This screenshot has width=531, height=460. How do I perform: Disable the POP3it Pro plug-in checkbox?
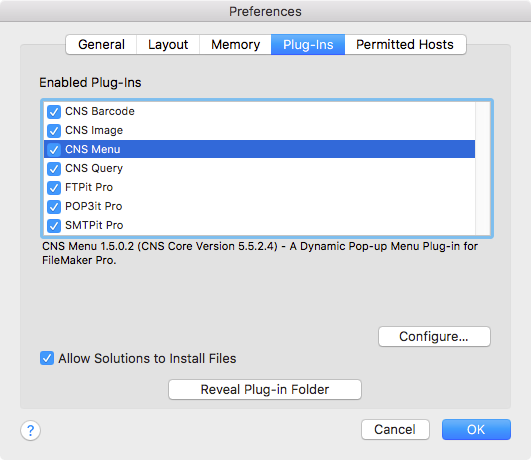54,206
